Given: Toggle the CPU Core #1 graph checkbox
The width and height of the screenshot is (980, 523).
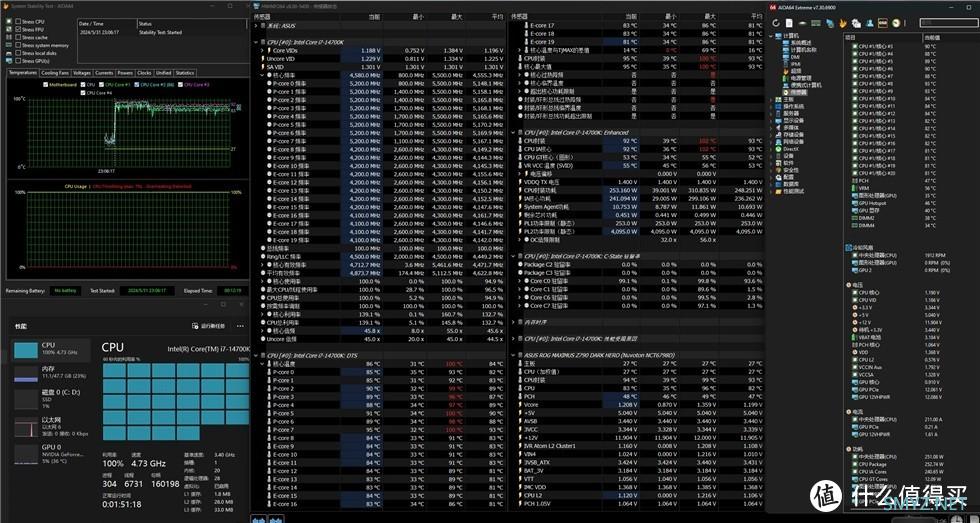Looking at the screenshot, I should point(101,85).
